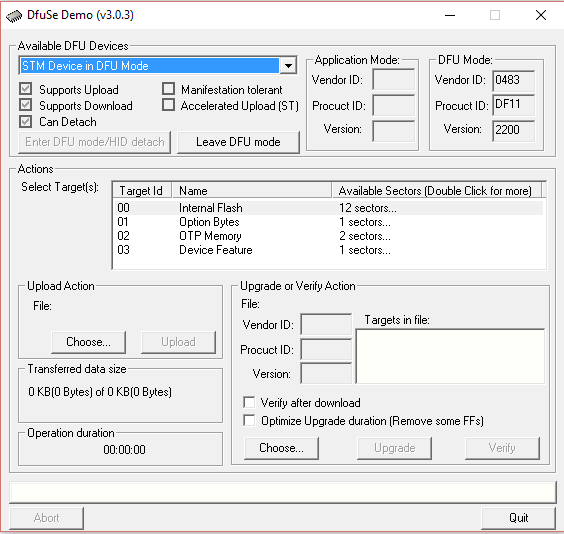Viewport: 564px width, 534px height.
Task: Select the Option Bytes target row
Action: (x=329, y=222)
